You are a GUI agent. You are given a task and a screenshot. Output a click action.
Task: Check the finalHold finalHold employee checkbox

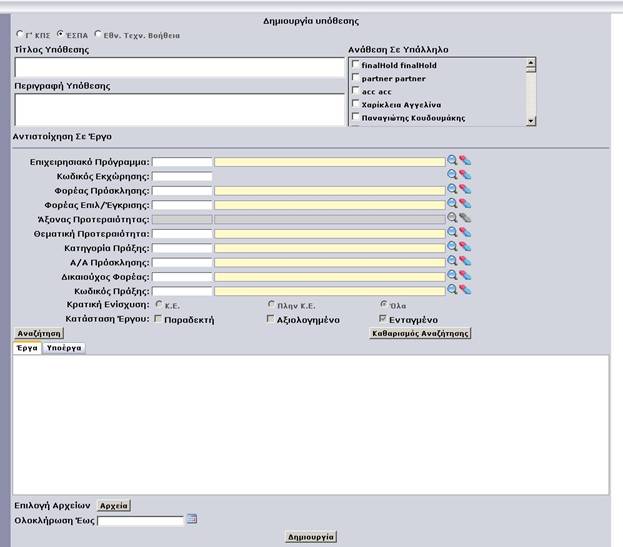point(355,65)
